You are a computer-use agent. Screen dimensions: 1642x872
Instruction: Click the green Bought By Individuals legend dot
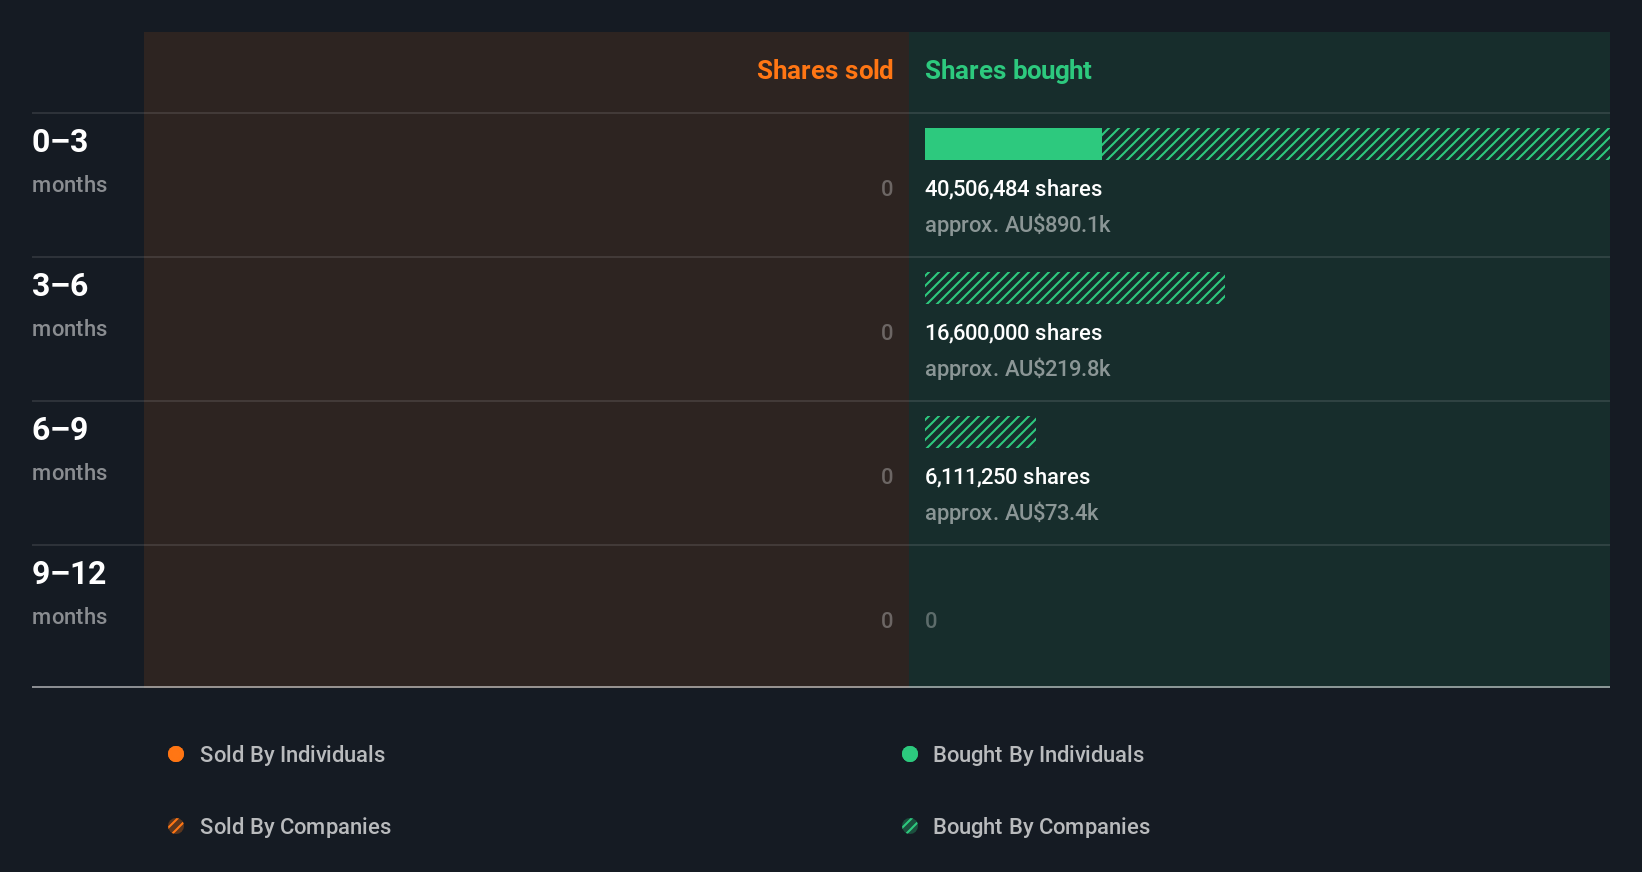910,754
